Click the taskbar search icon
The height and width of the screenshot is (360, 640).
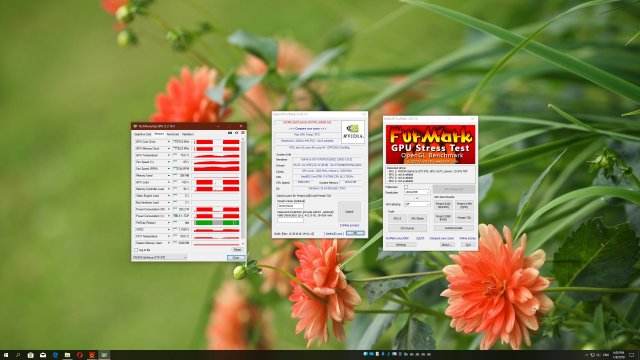18,355
